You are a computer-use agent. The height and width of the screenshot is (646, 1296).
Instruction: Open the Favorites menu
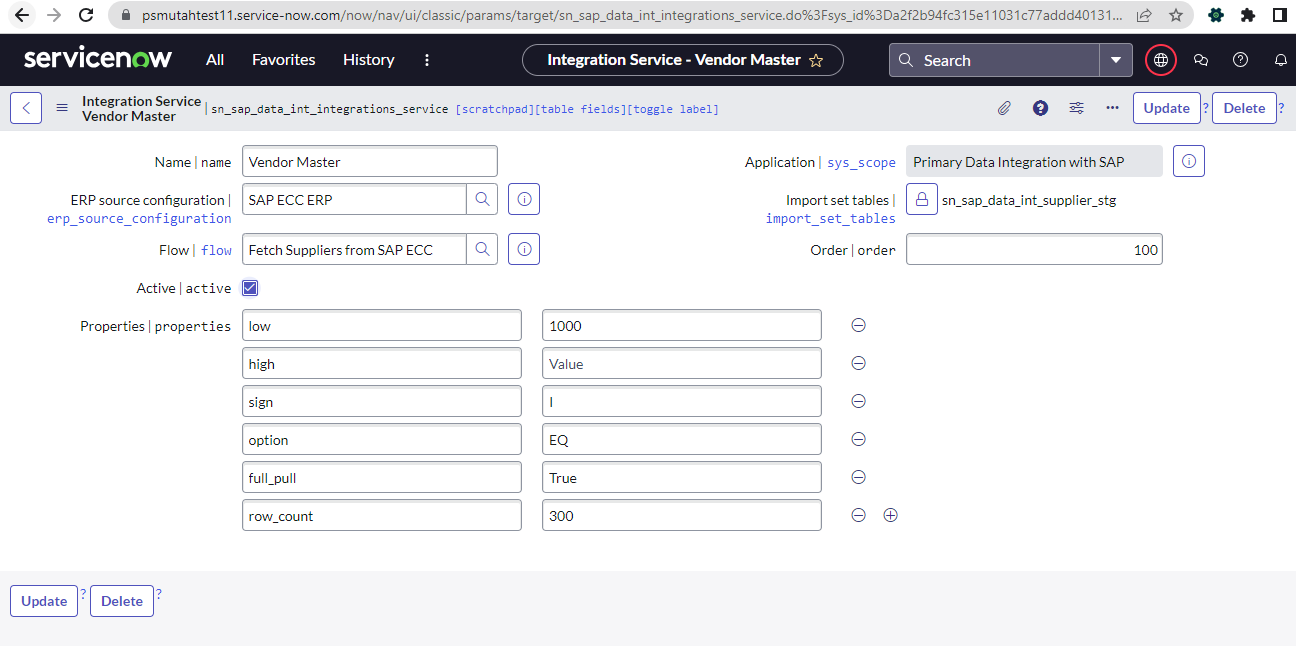284,60
